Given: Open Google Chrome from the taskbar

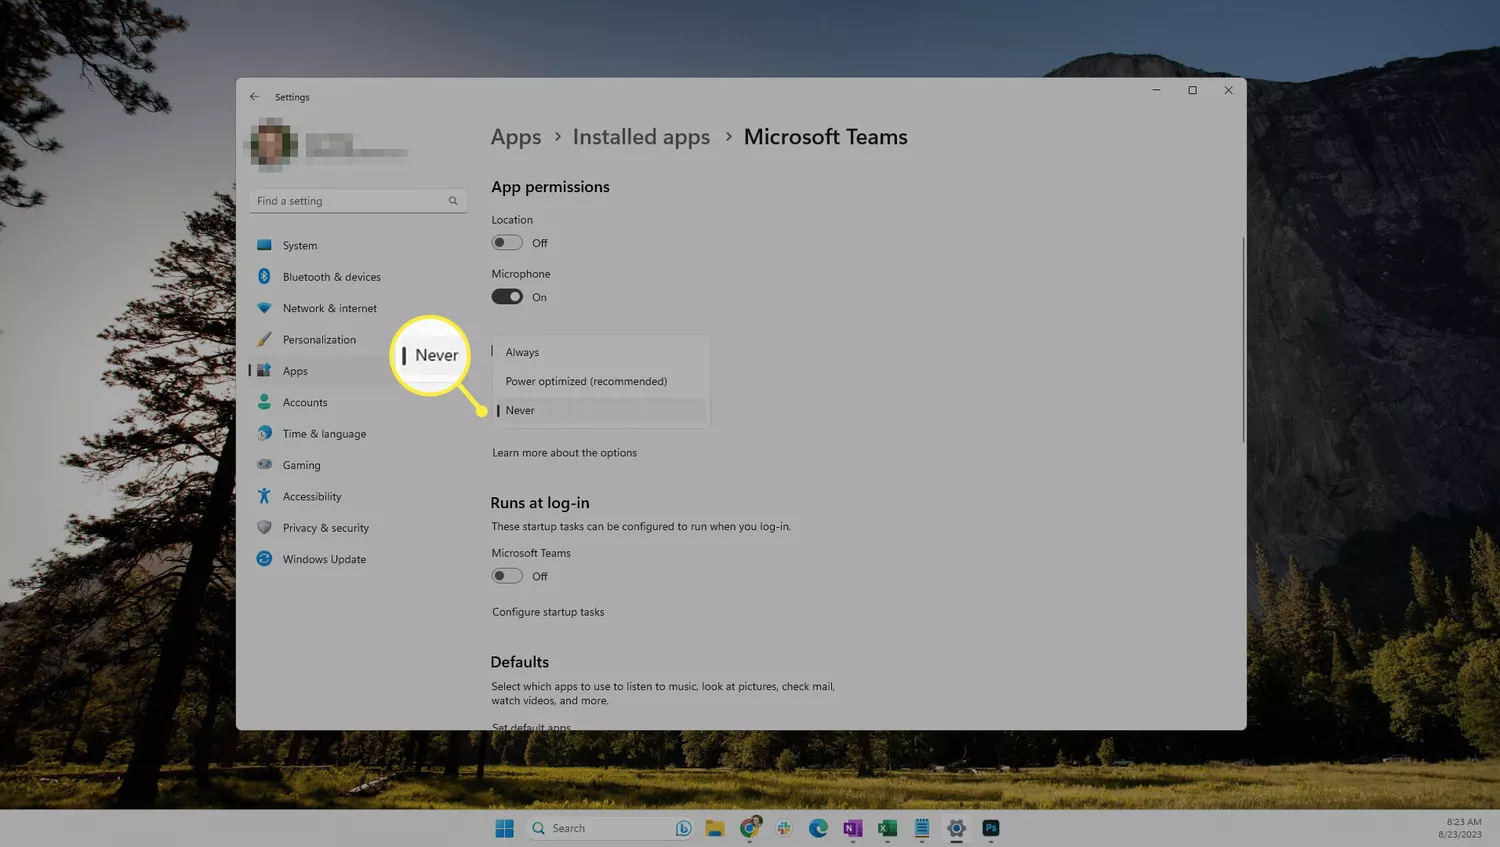Looking at the screenshot, I should (750, 828).
